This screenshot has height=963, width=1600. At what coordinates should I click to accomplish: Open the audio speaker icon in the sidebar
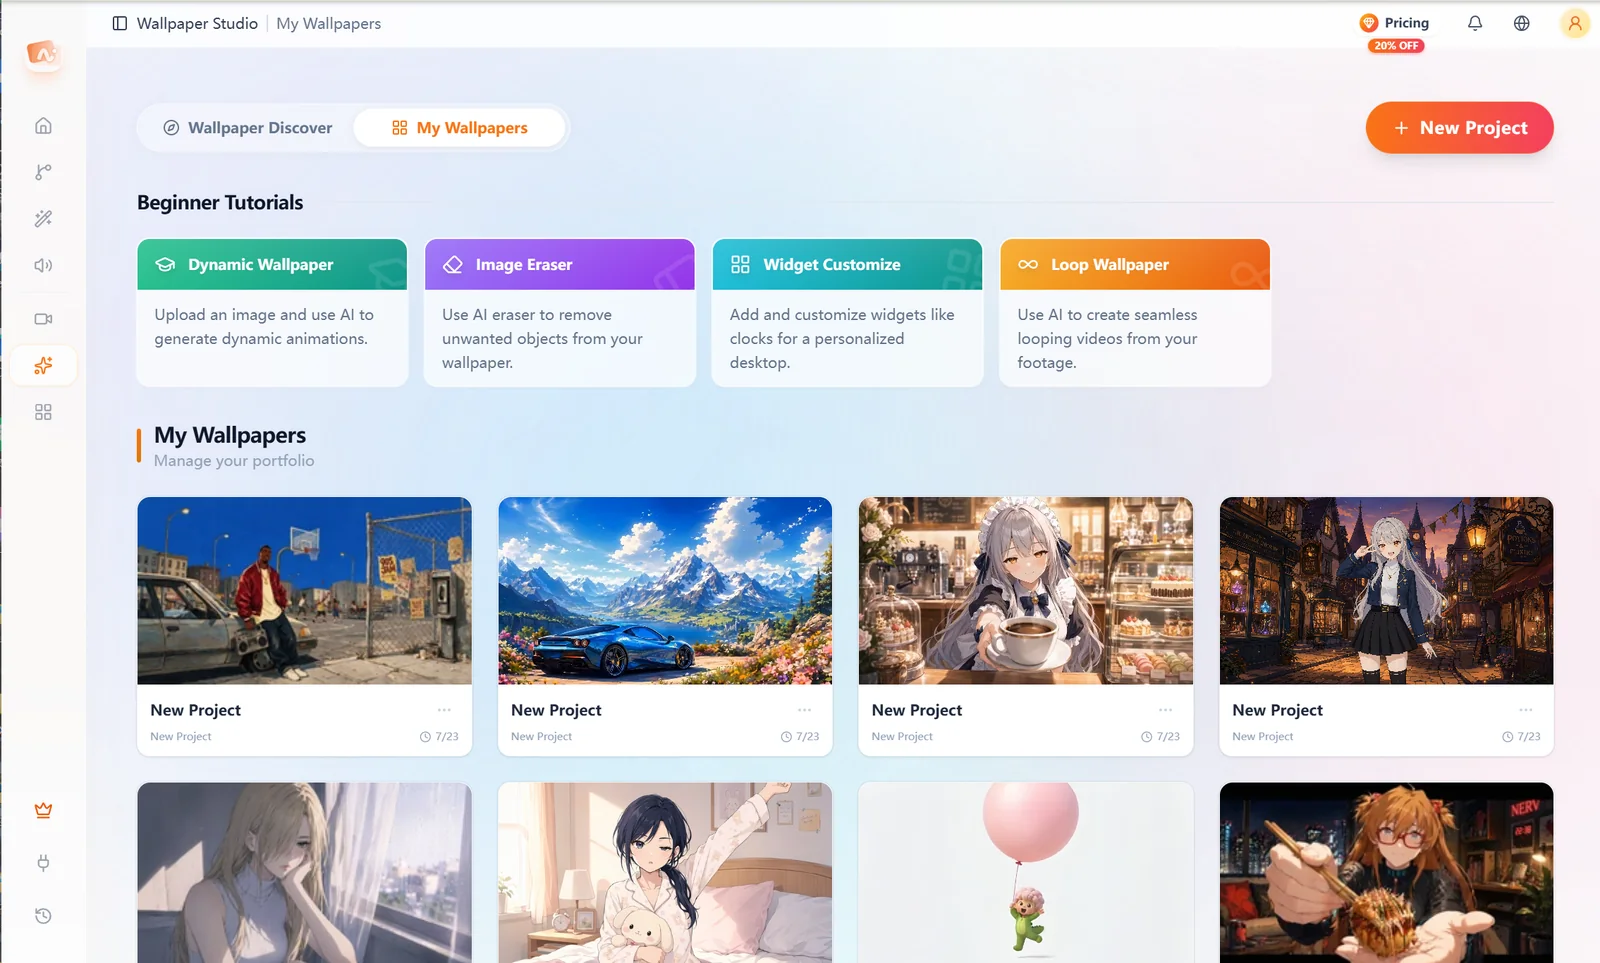pos(43,265)
